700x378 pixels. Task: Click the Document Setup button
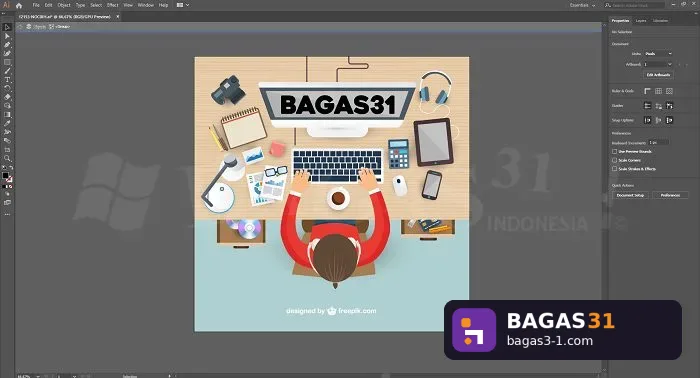click(x=630, y=195)
